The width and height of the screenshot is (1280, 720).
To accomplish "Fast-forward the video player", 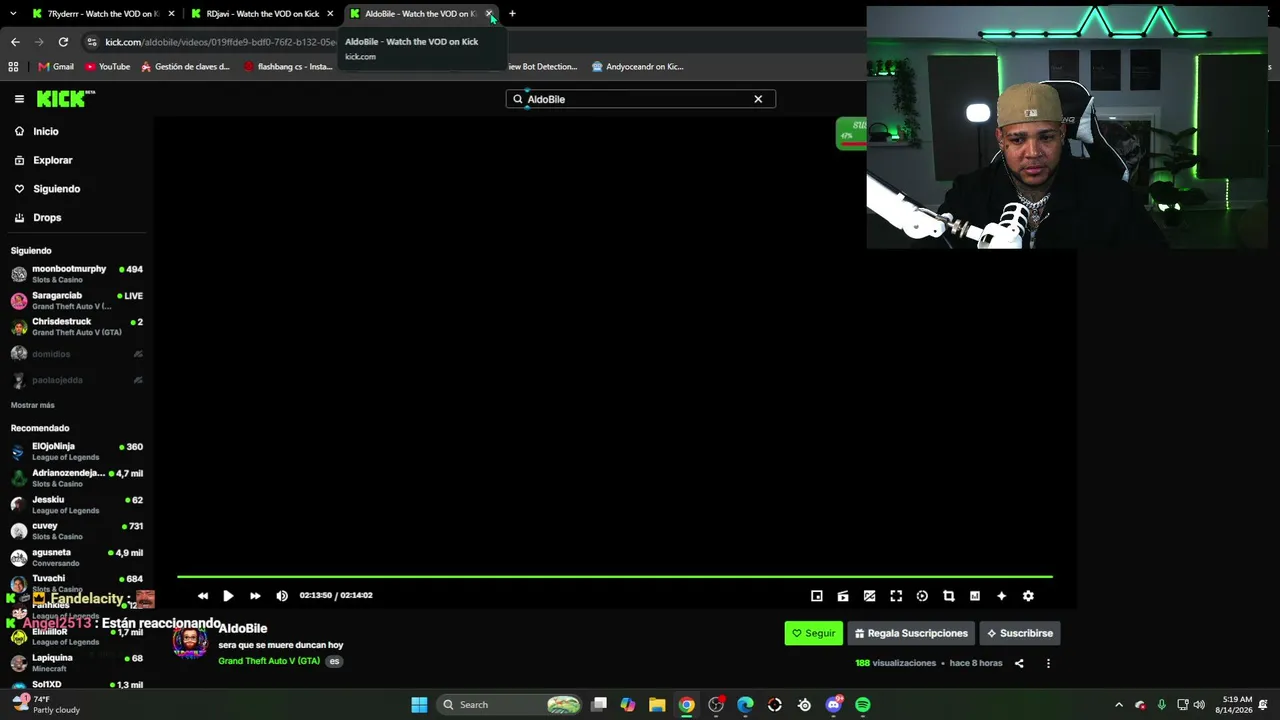I will click(x=255, y=596).
